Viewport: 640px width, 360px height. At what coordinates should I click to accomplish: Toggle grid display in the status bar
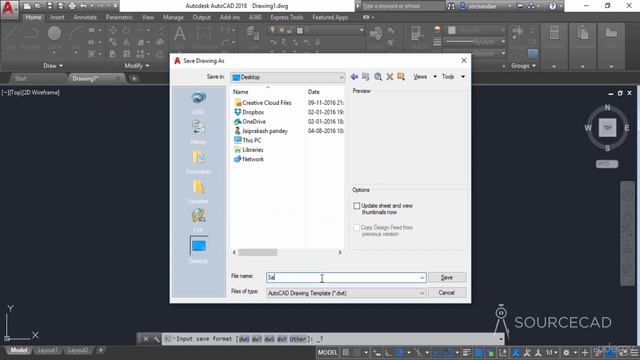coord(346,353)
